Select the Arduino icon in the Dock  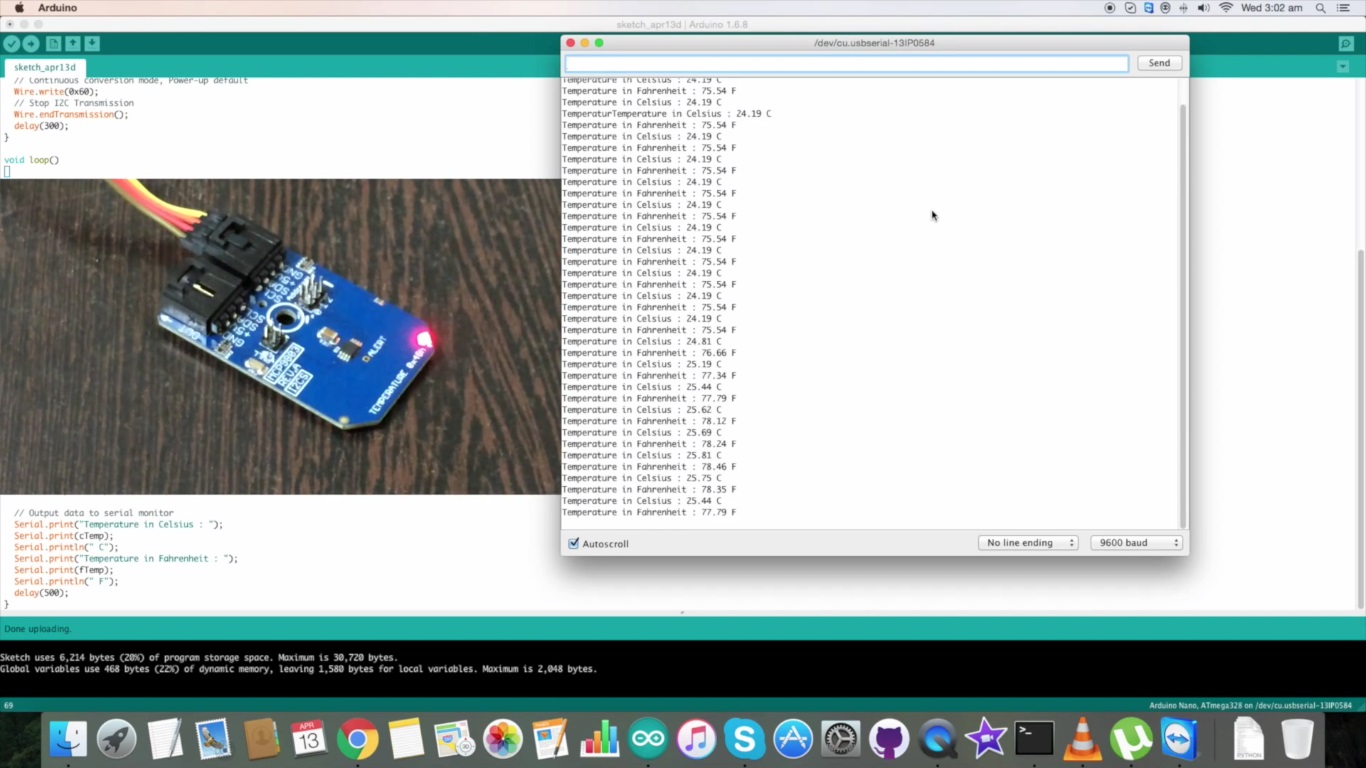pos(648,740)
